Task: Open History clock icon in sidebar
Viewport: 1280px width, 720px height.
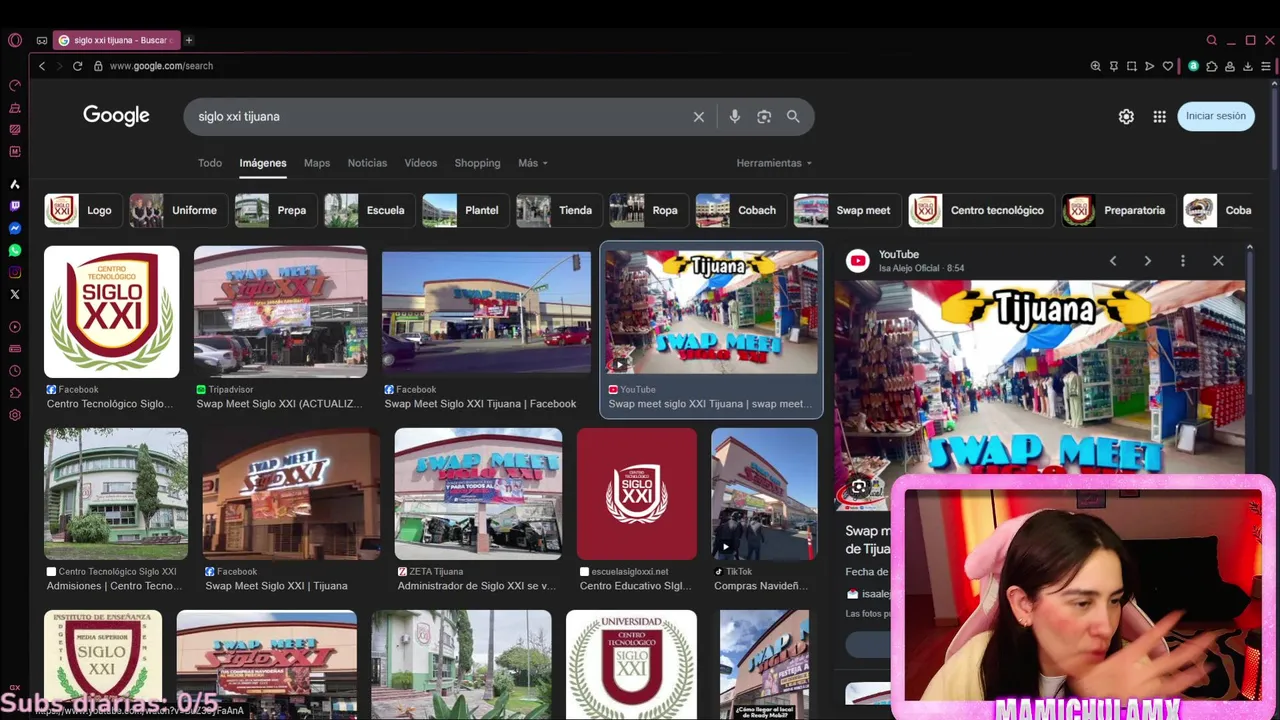Action: (x=14, y=371)
